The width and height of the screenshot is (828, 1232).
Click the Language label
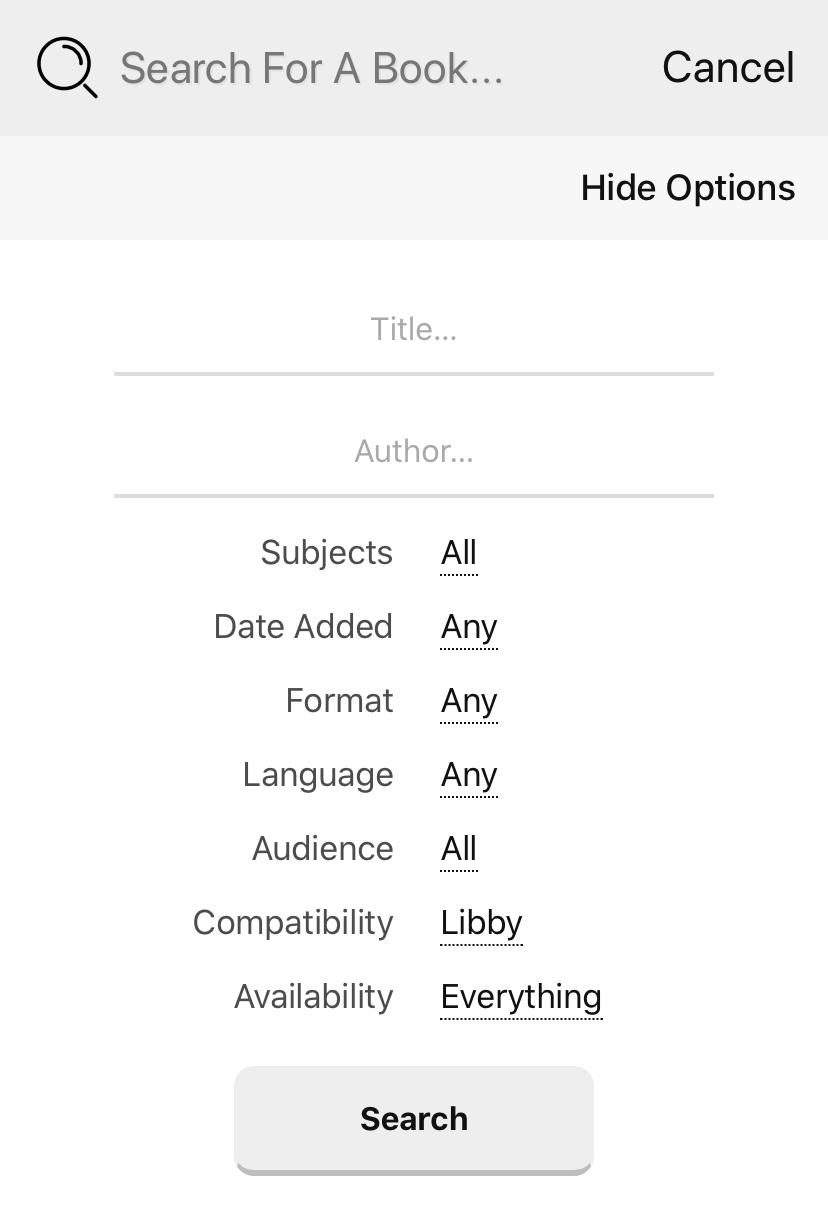tap(318, 775)
